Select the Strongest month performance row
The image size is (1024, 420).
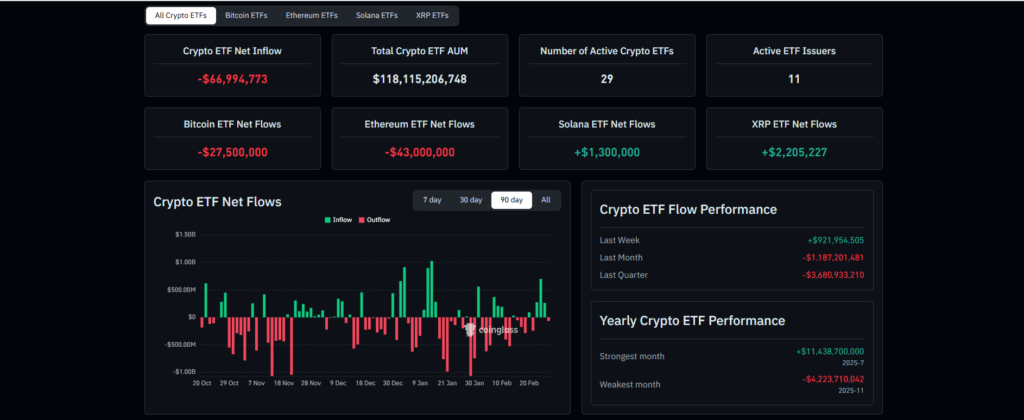[x=731, y=356]
